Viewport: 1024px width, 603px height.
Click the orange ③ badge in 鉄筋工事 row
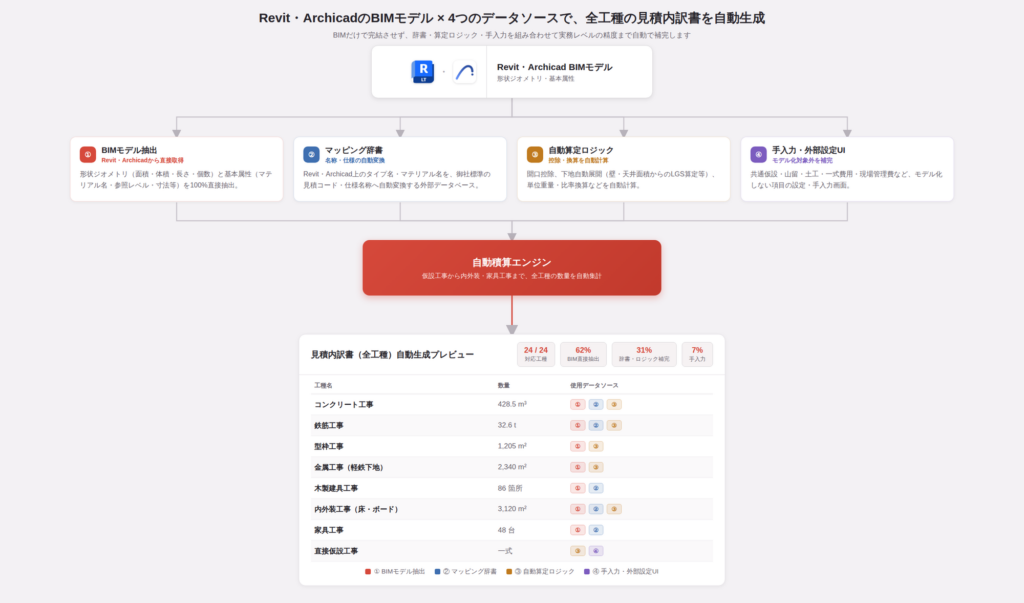pyautogui.click(x=614, y=425)
